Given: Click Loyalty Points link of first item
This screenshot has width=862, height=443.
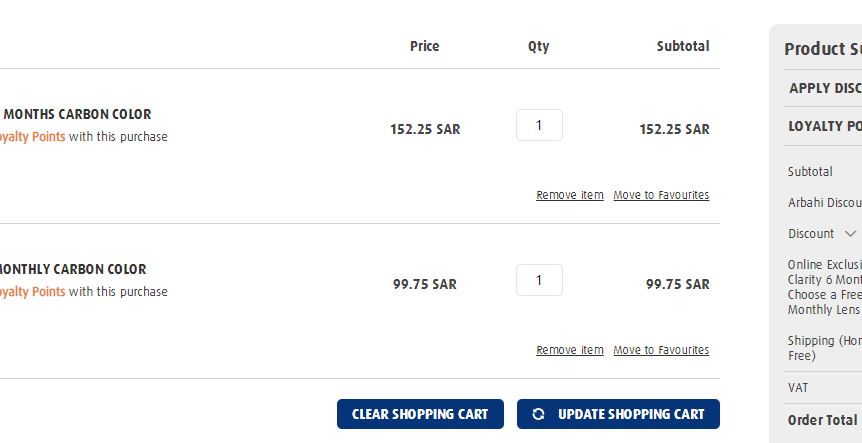Looking at the screenshot, I should point(32,136).
